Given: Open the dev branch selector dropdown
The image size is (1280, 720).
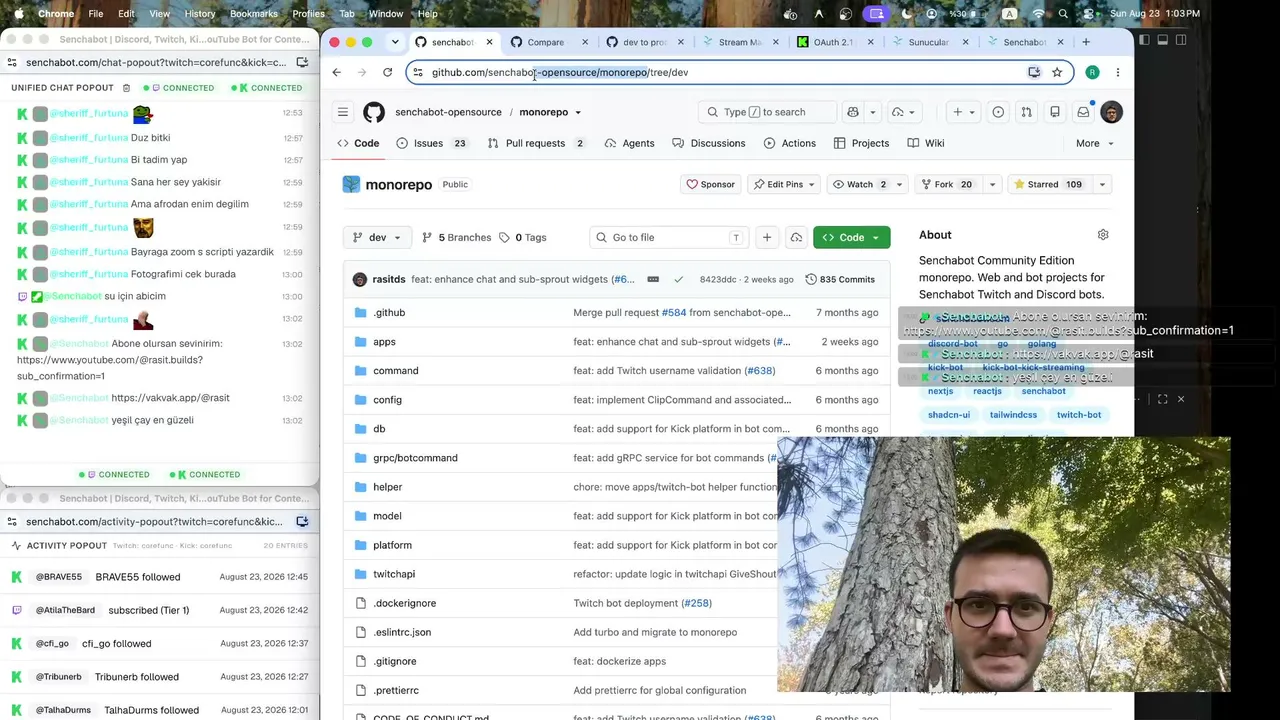Looking at the screenshot, I should click(x=377, y=237).
